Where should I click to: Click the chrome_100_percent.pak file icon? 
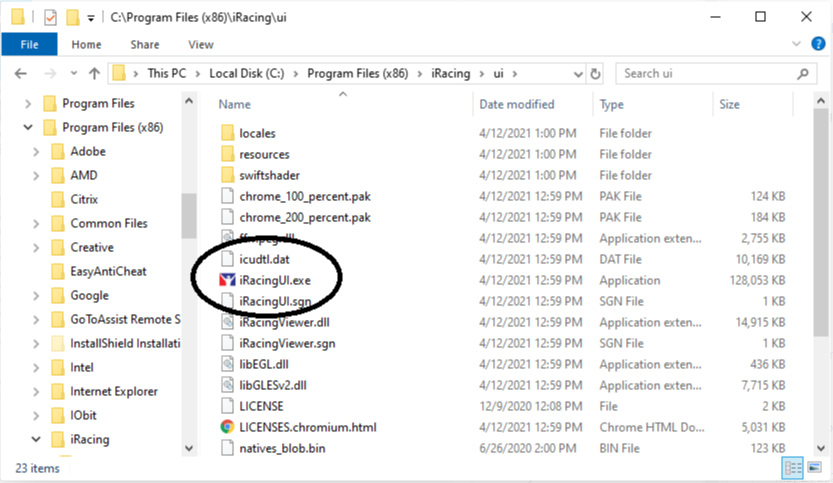click(x=227, y=196)
